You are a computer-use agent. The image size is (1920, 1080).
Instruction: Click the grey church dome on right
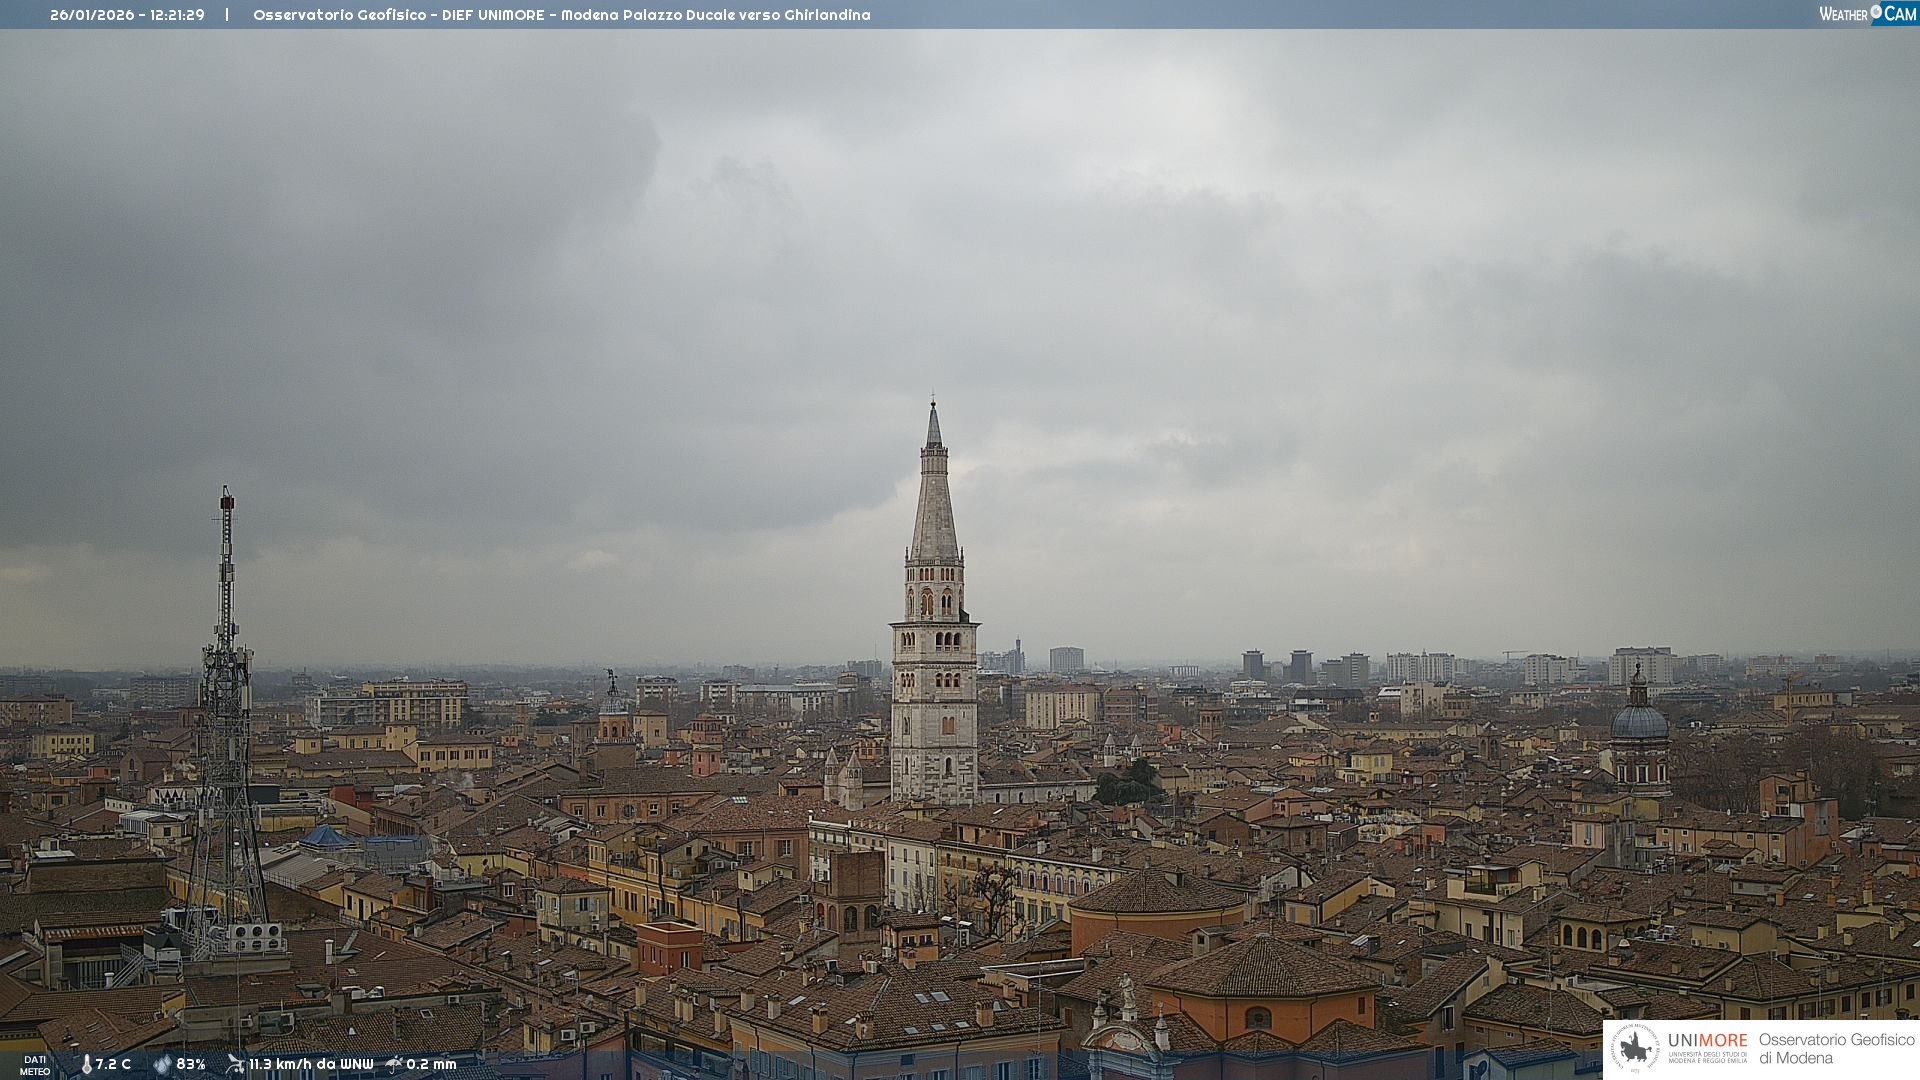click(x=1639, y=720)
